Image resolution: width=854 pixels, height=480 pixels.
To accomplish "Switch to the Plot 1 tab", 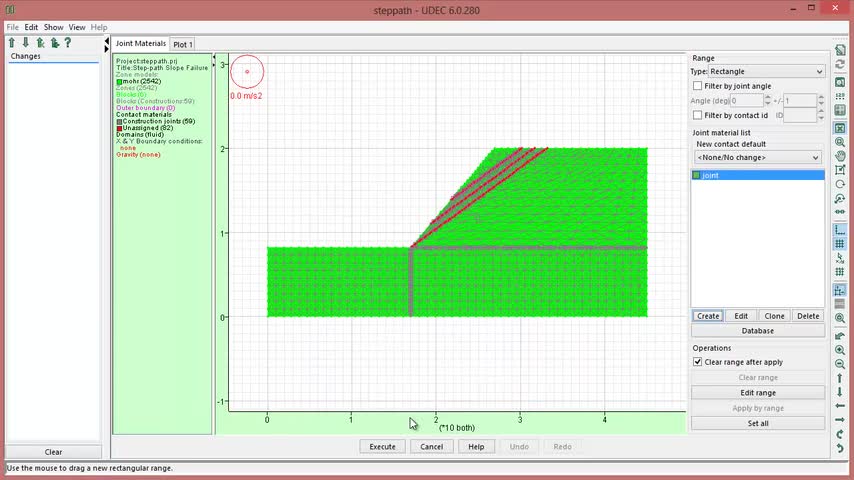I will [x=182, y=44].
